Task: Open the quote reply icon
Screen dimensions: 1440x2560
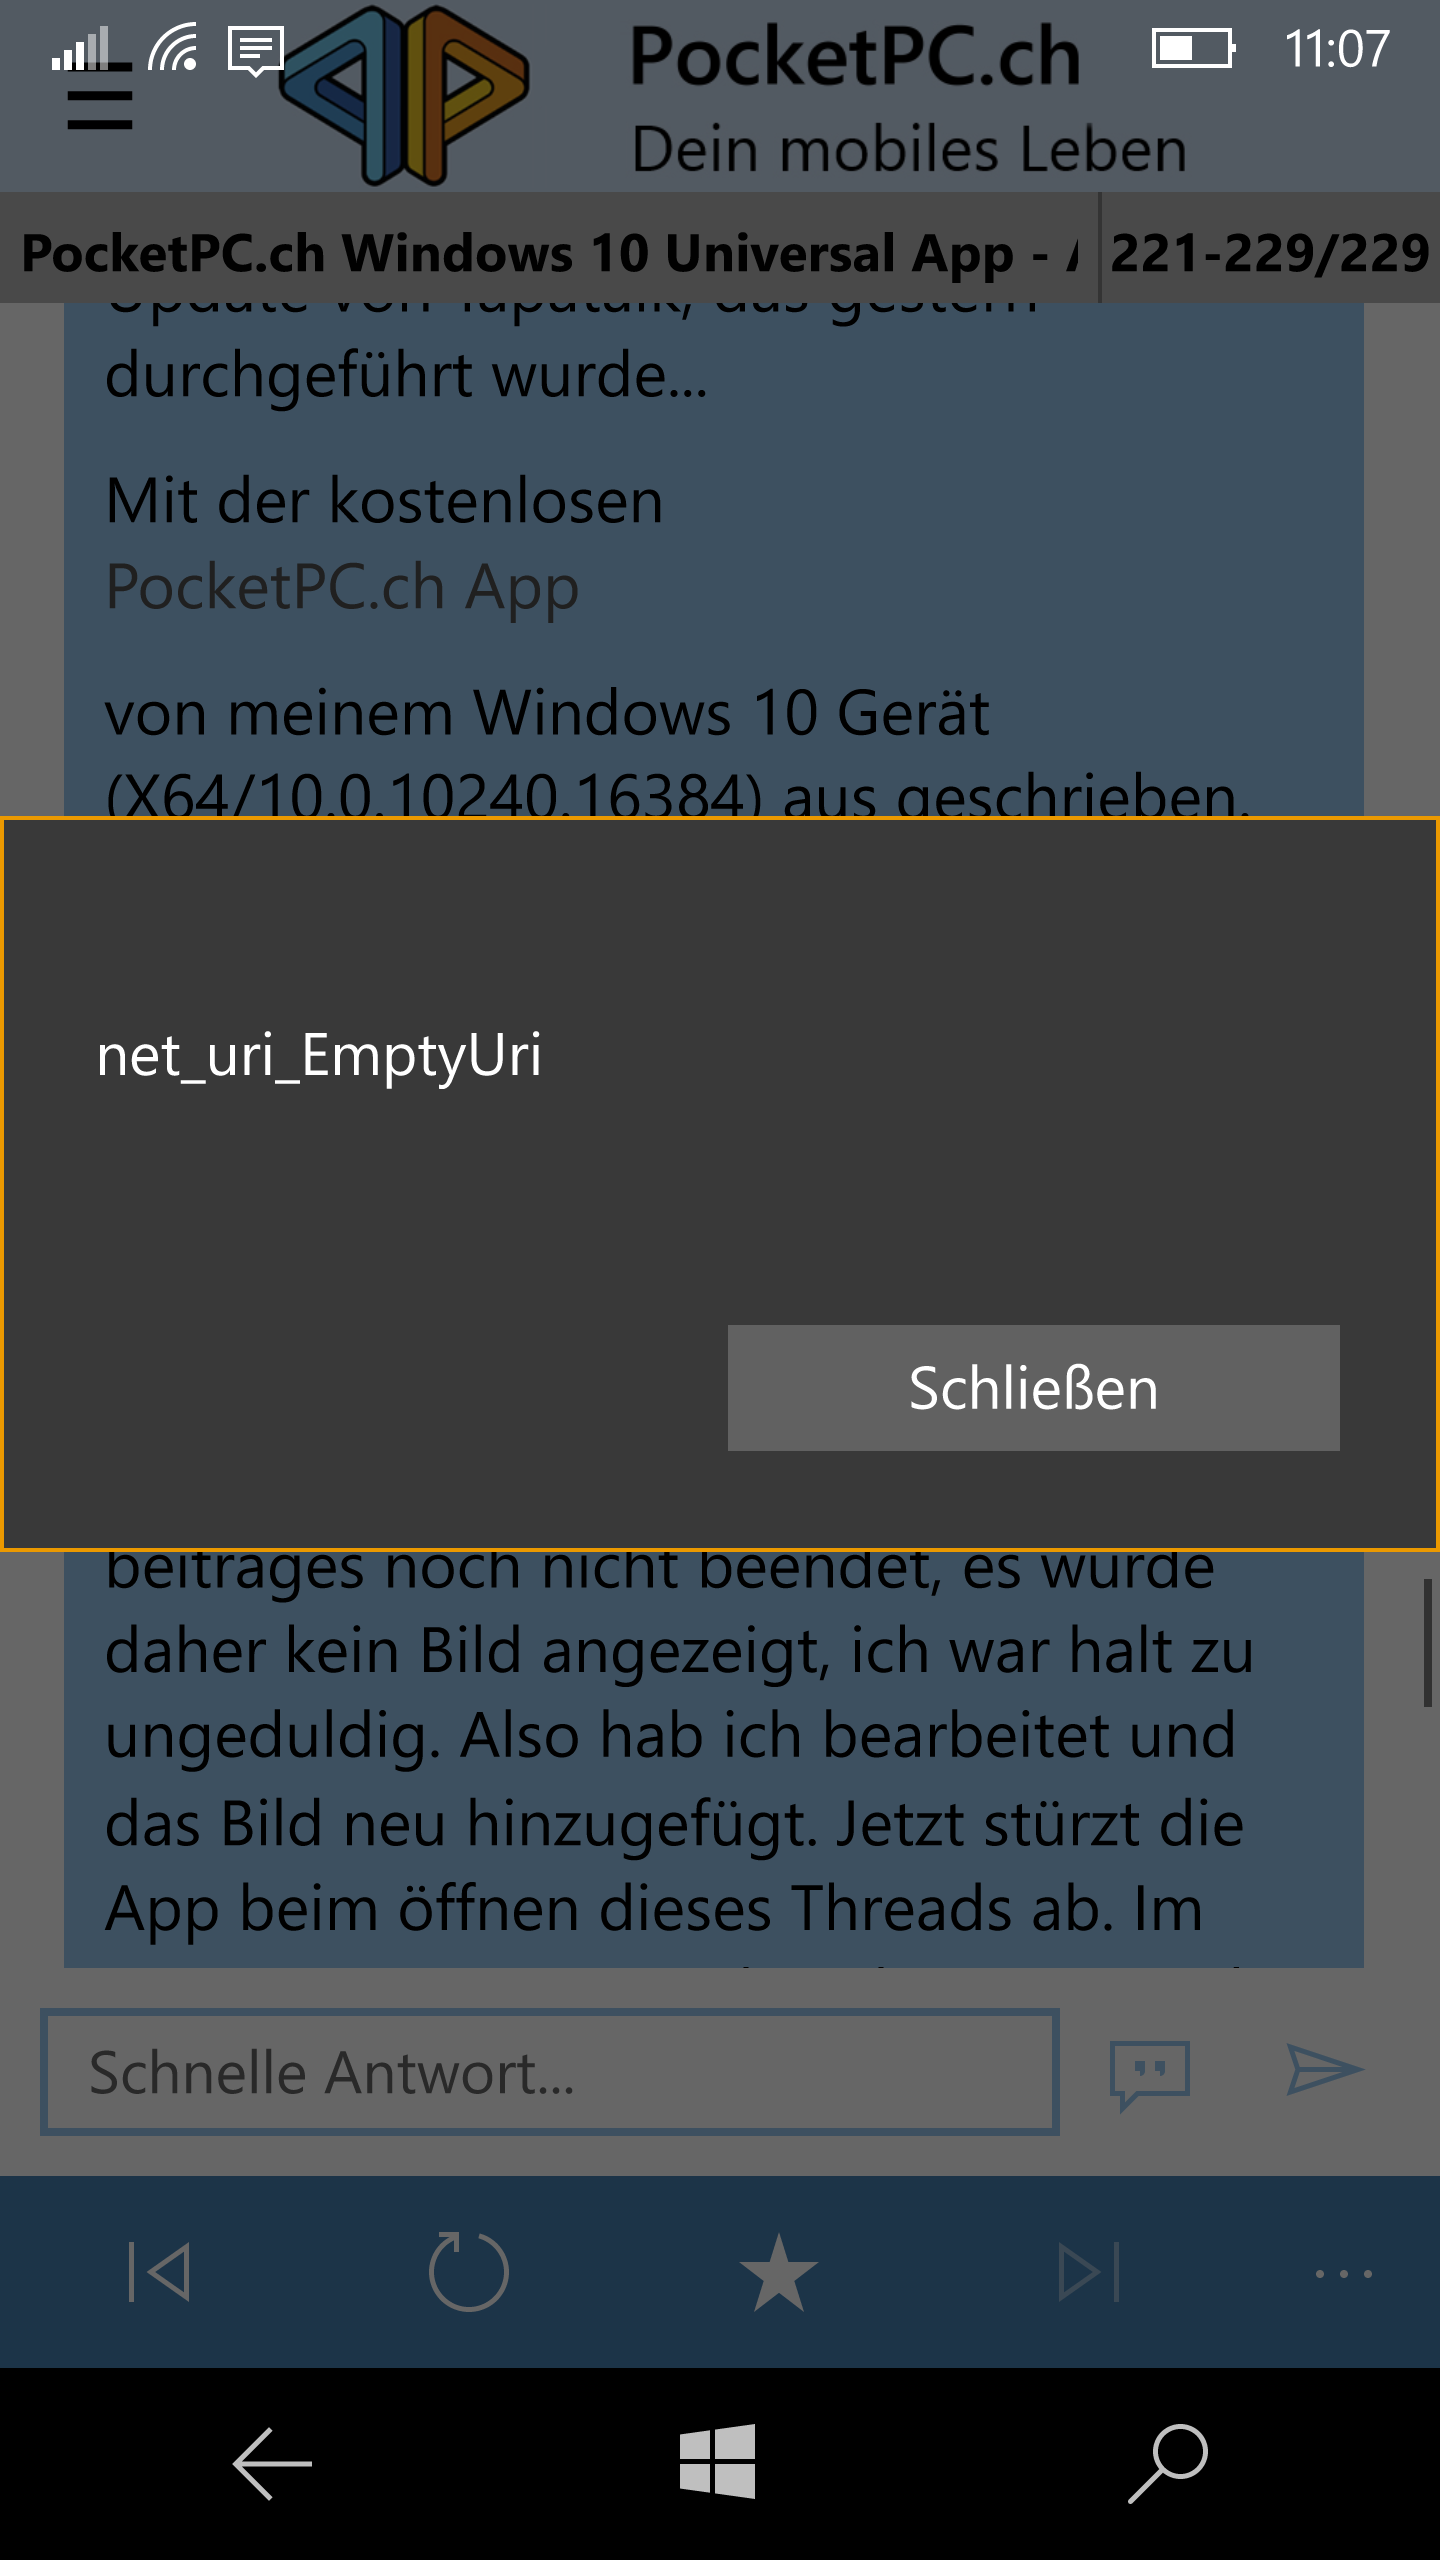Action: (x=1150, y=2074)
